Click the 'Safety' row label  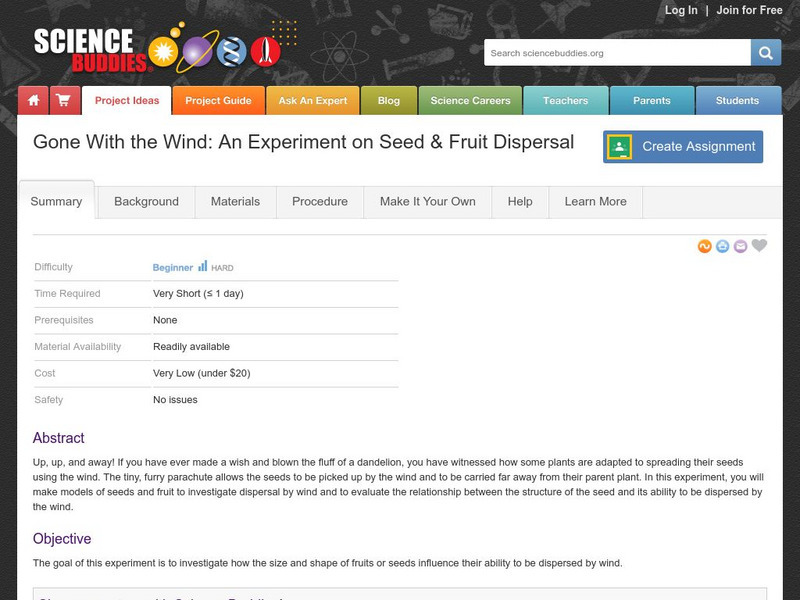pyautogui.click(x=49, y=399)
